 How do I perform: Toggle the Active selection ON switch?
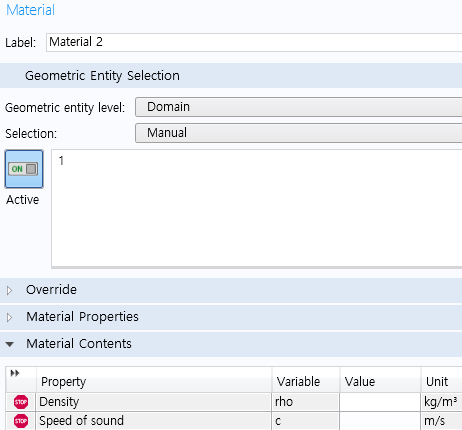point(24,169)
